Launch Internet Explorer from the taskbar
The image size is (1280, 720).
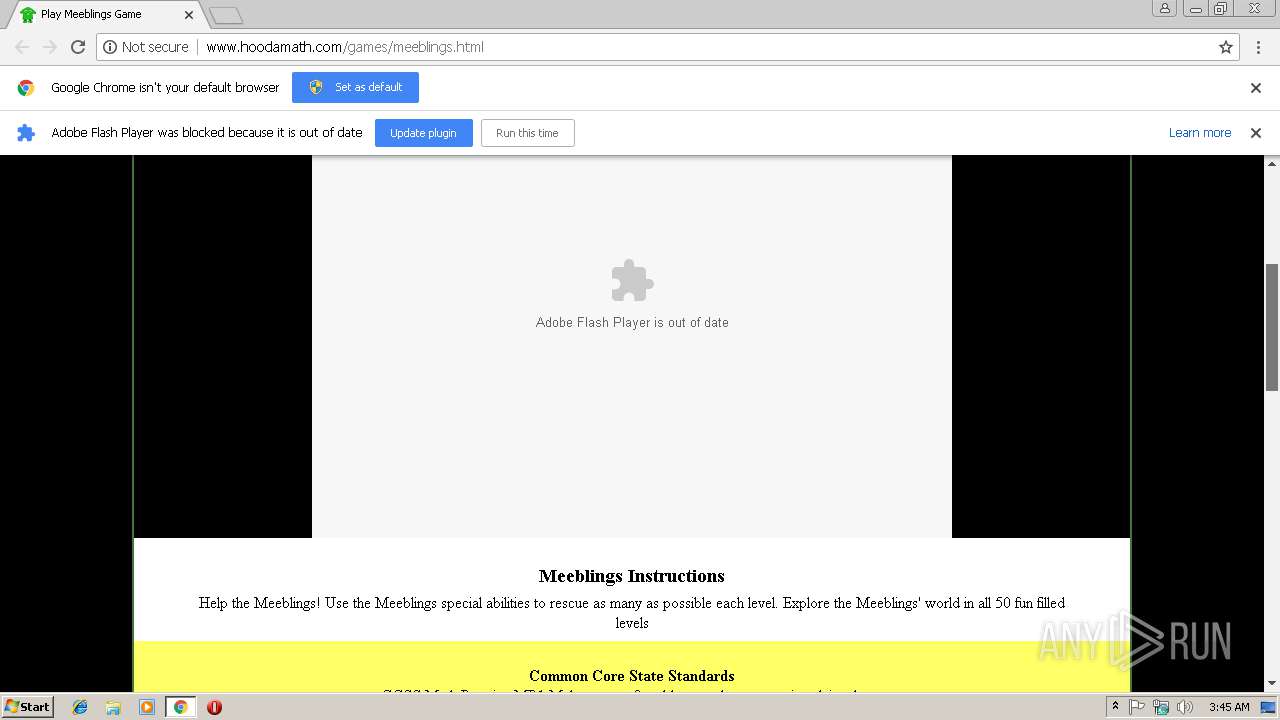(80, 707)
